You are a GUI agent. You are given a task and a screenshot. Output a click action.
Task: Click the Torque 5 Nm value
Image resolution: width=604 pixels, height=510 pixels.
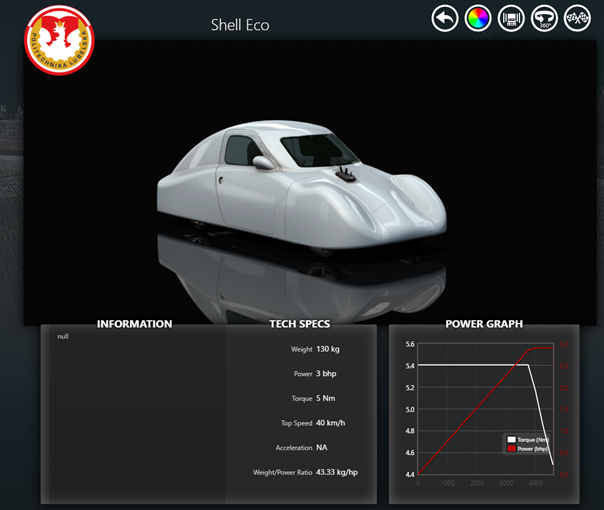(x=329, y=398)
